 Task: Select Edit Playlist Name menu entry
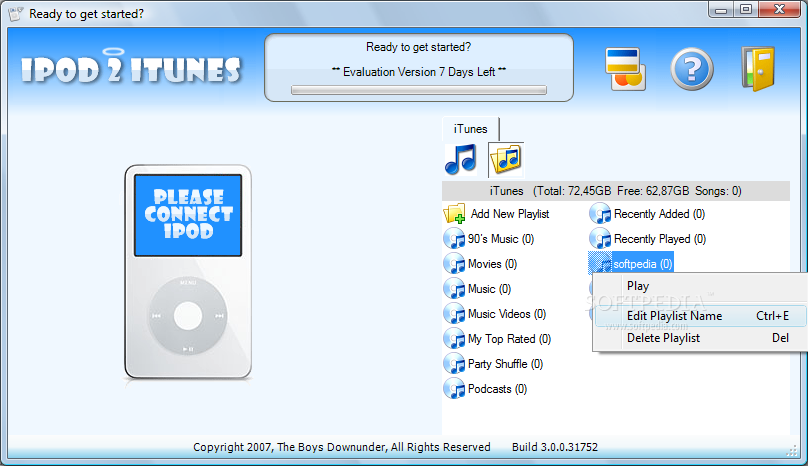pyautogui.click(x=674, y=316)
